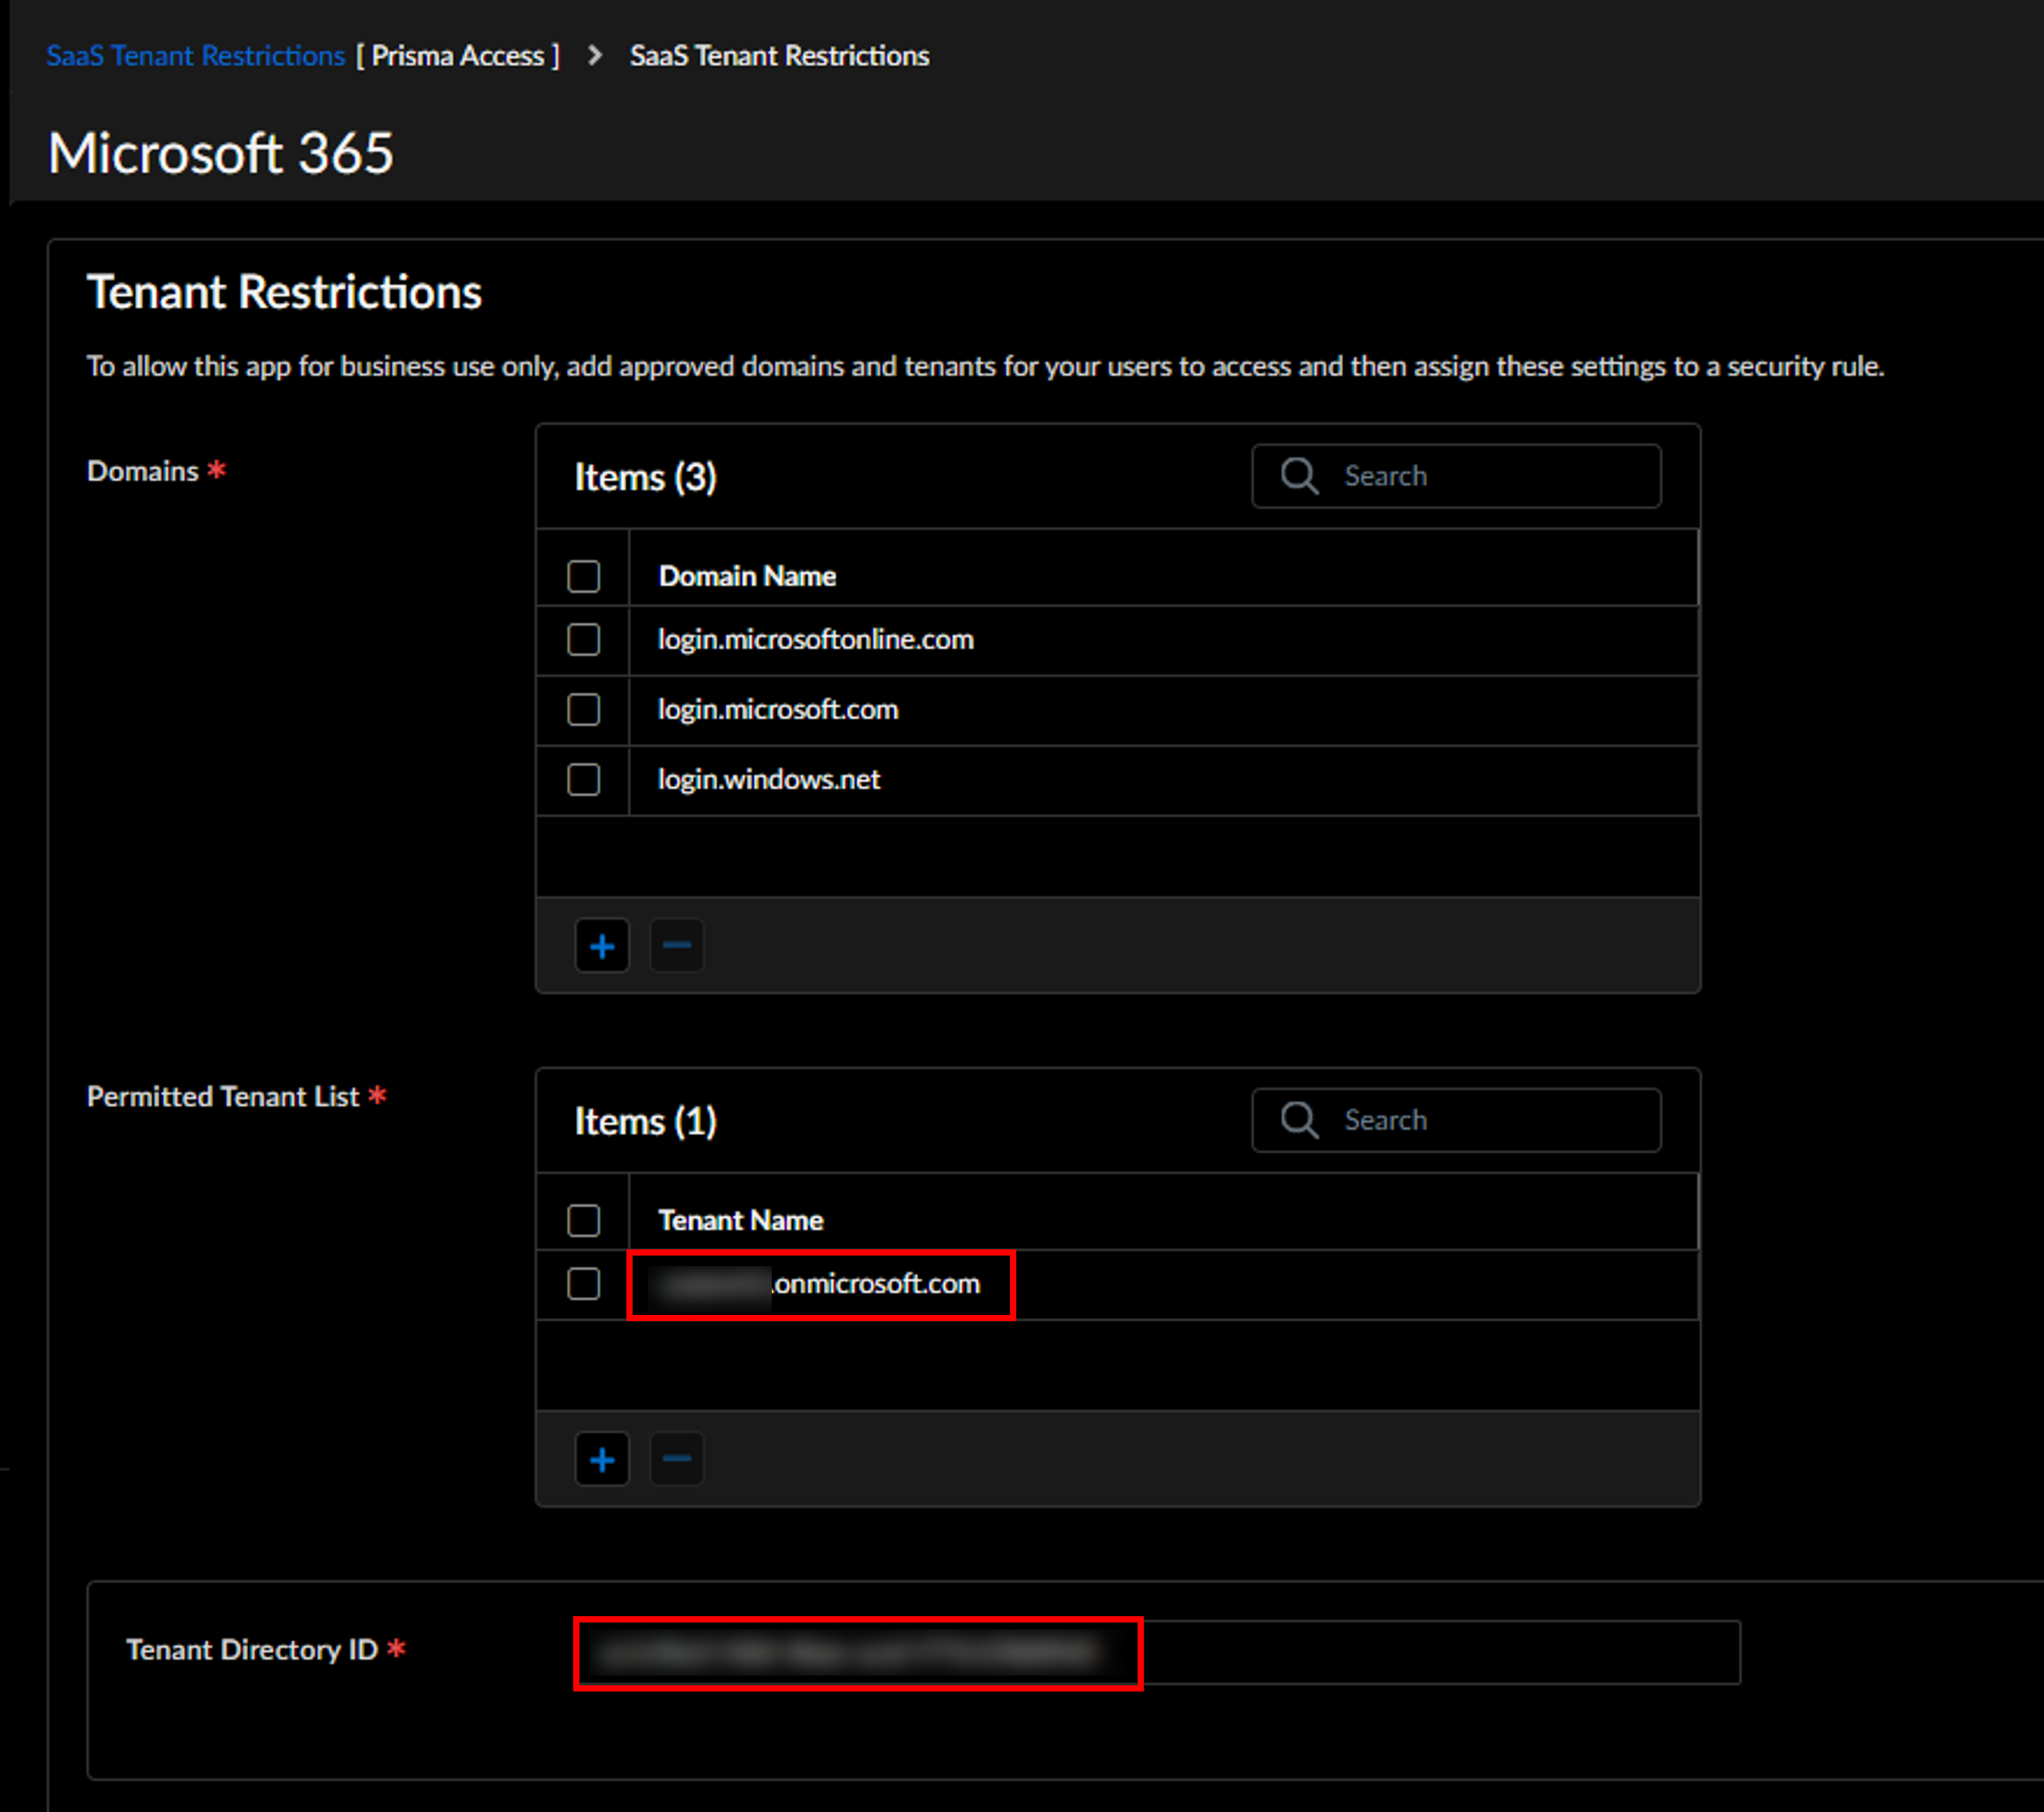
Task: Check the login.windows.net checkbox
Action: point(583,780)
